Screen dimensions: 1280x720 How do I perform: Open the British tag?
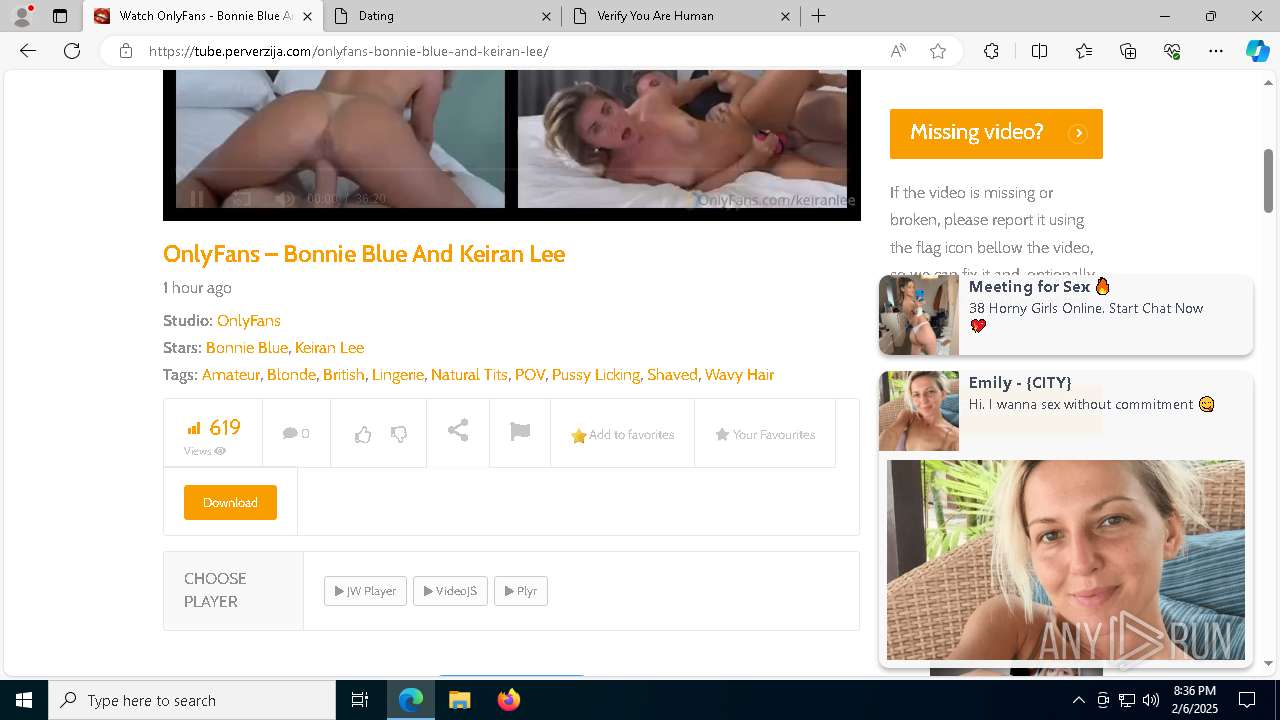tap(343, 374)
